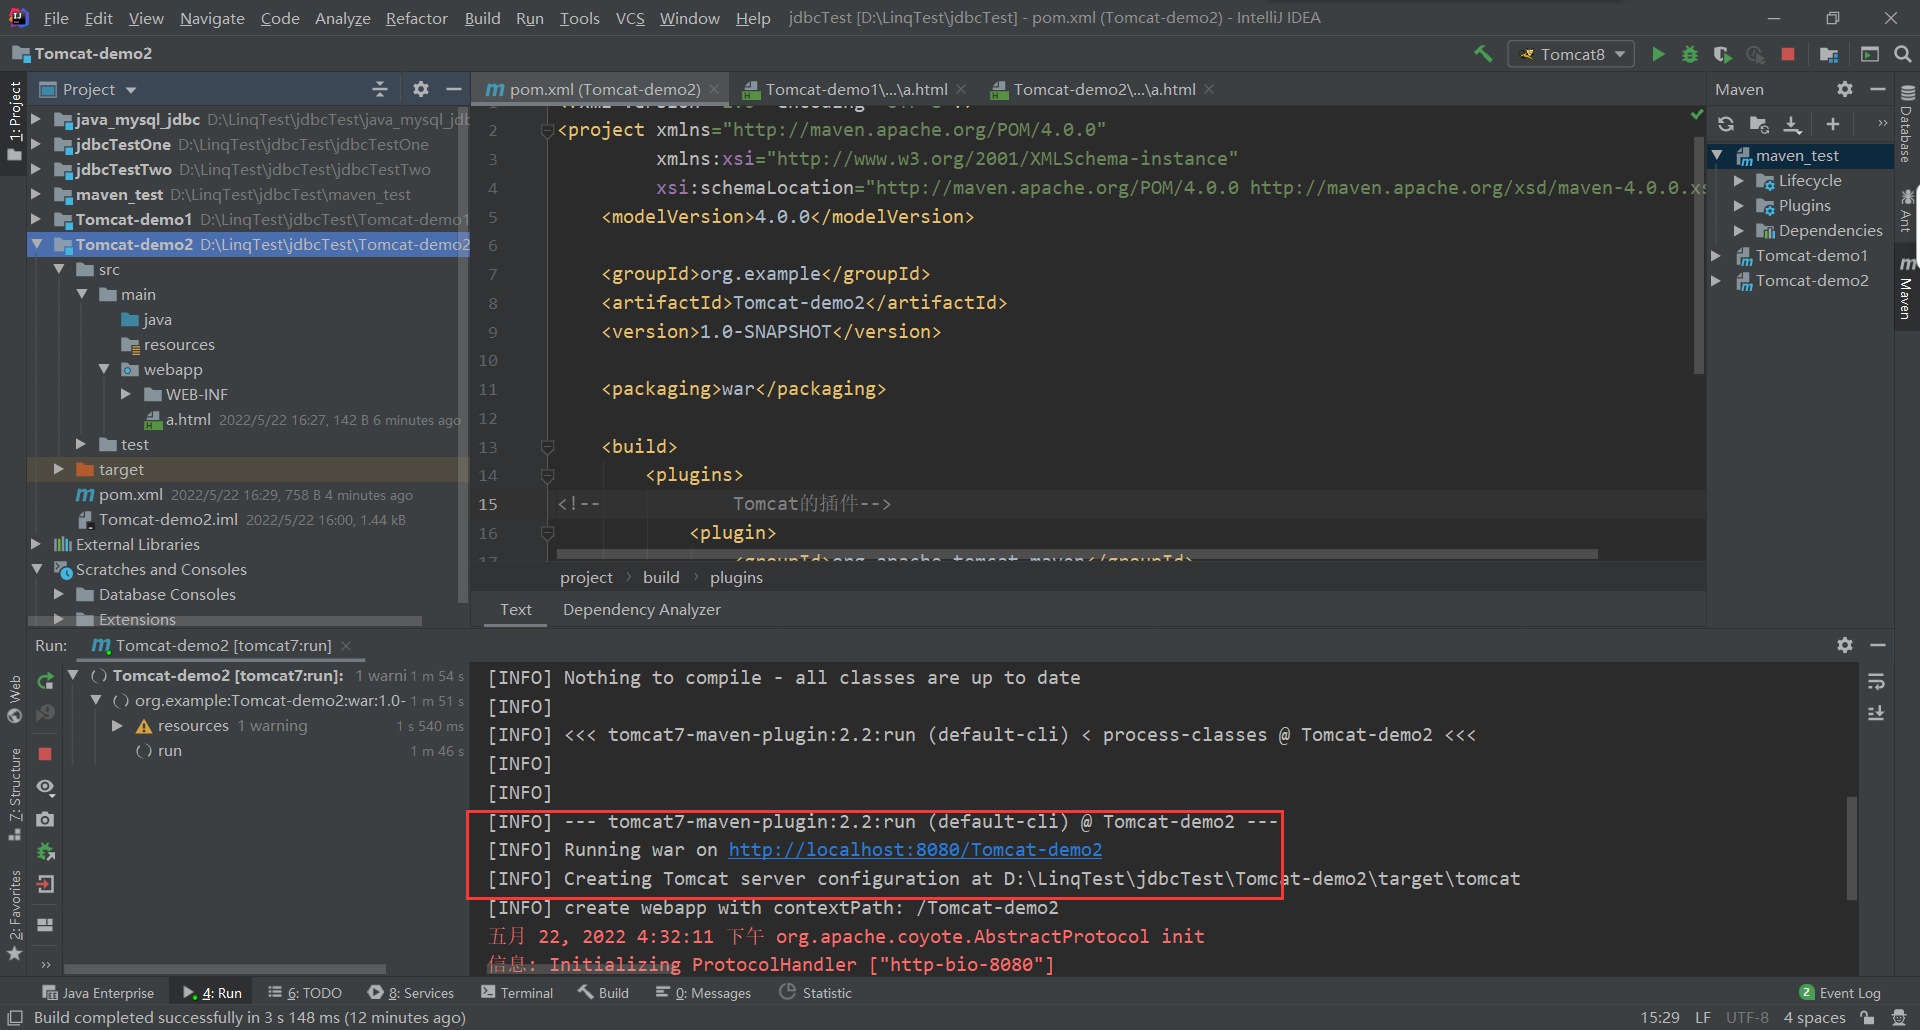This screenshot has width=1920, height=1030.
Task: Run Tomcat8 with coverage shield icon
Action: coord(1722,54)
